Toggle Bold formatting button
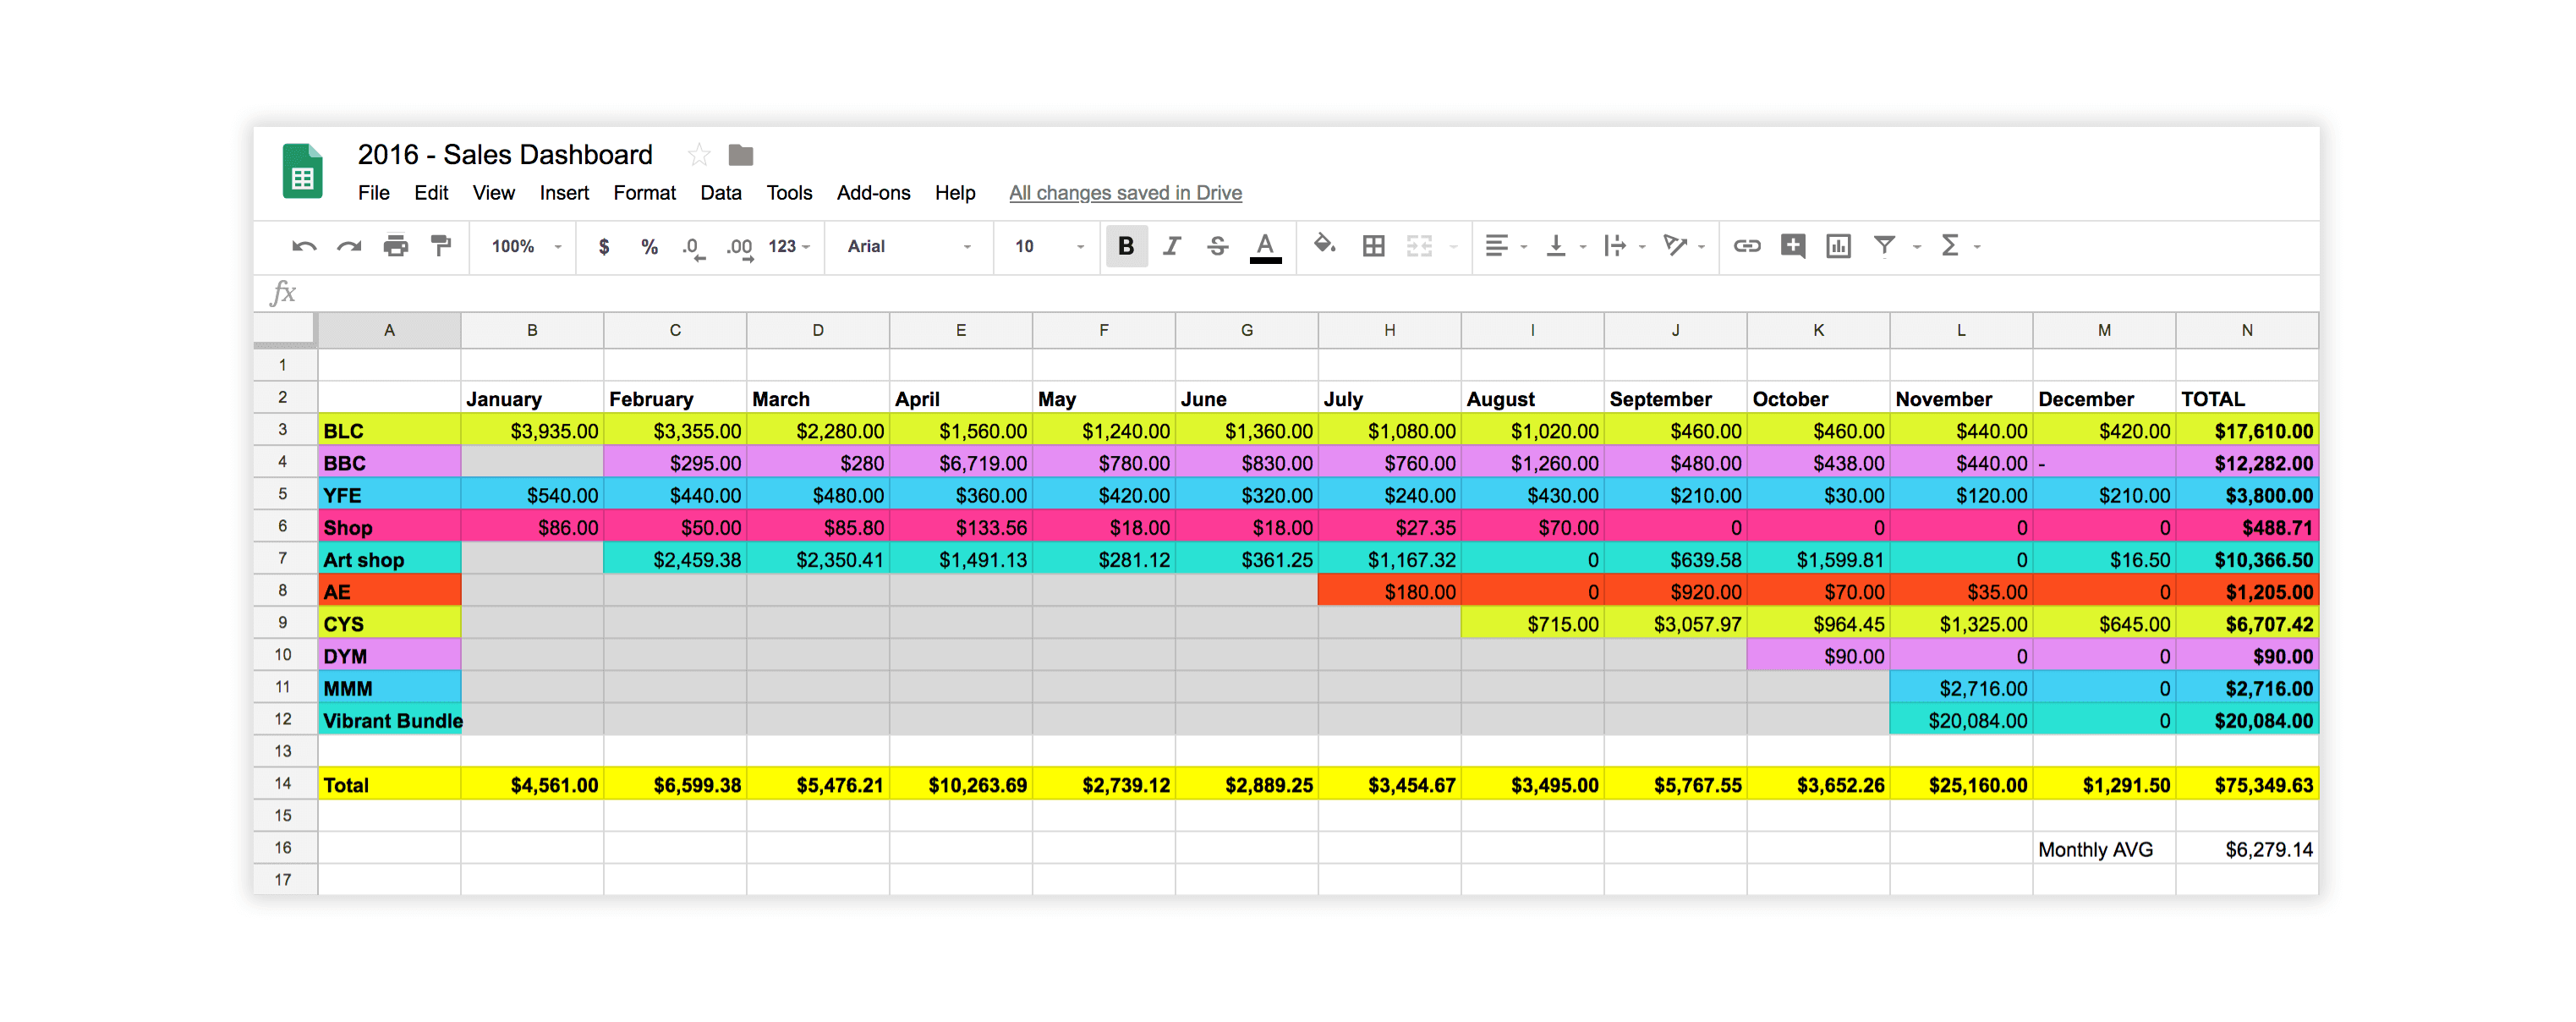This screenshot has height=1022, width=2576. coord(1126,246)
